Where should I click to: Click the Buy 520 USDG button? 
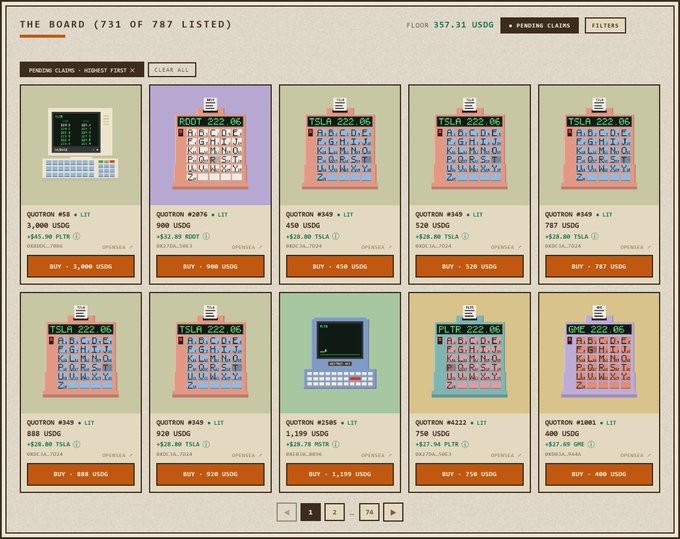469,266
